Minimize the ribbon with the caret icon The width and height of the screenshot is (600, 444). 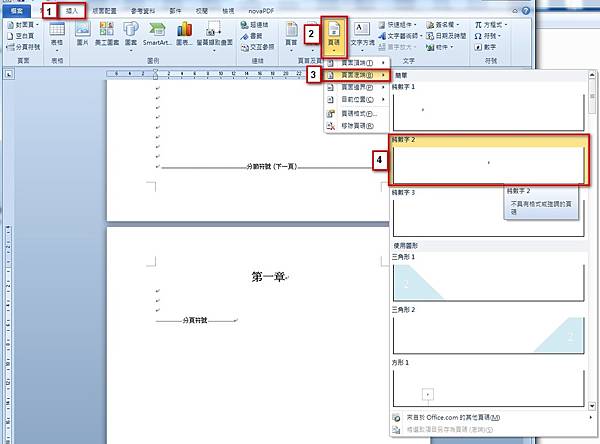coord(515,11)
